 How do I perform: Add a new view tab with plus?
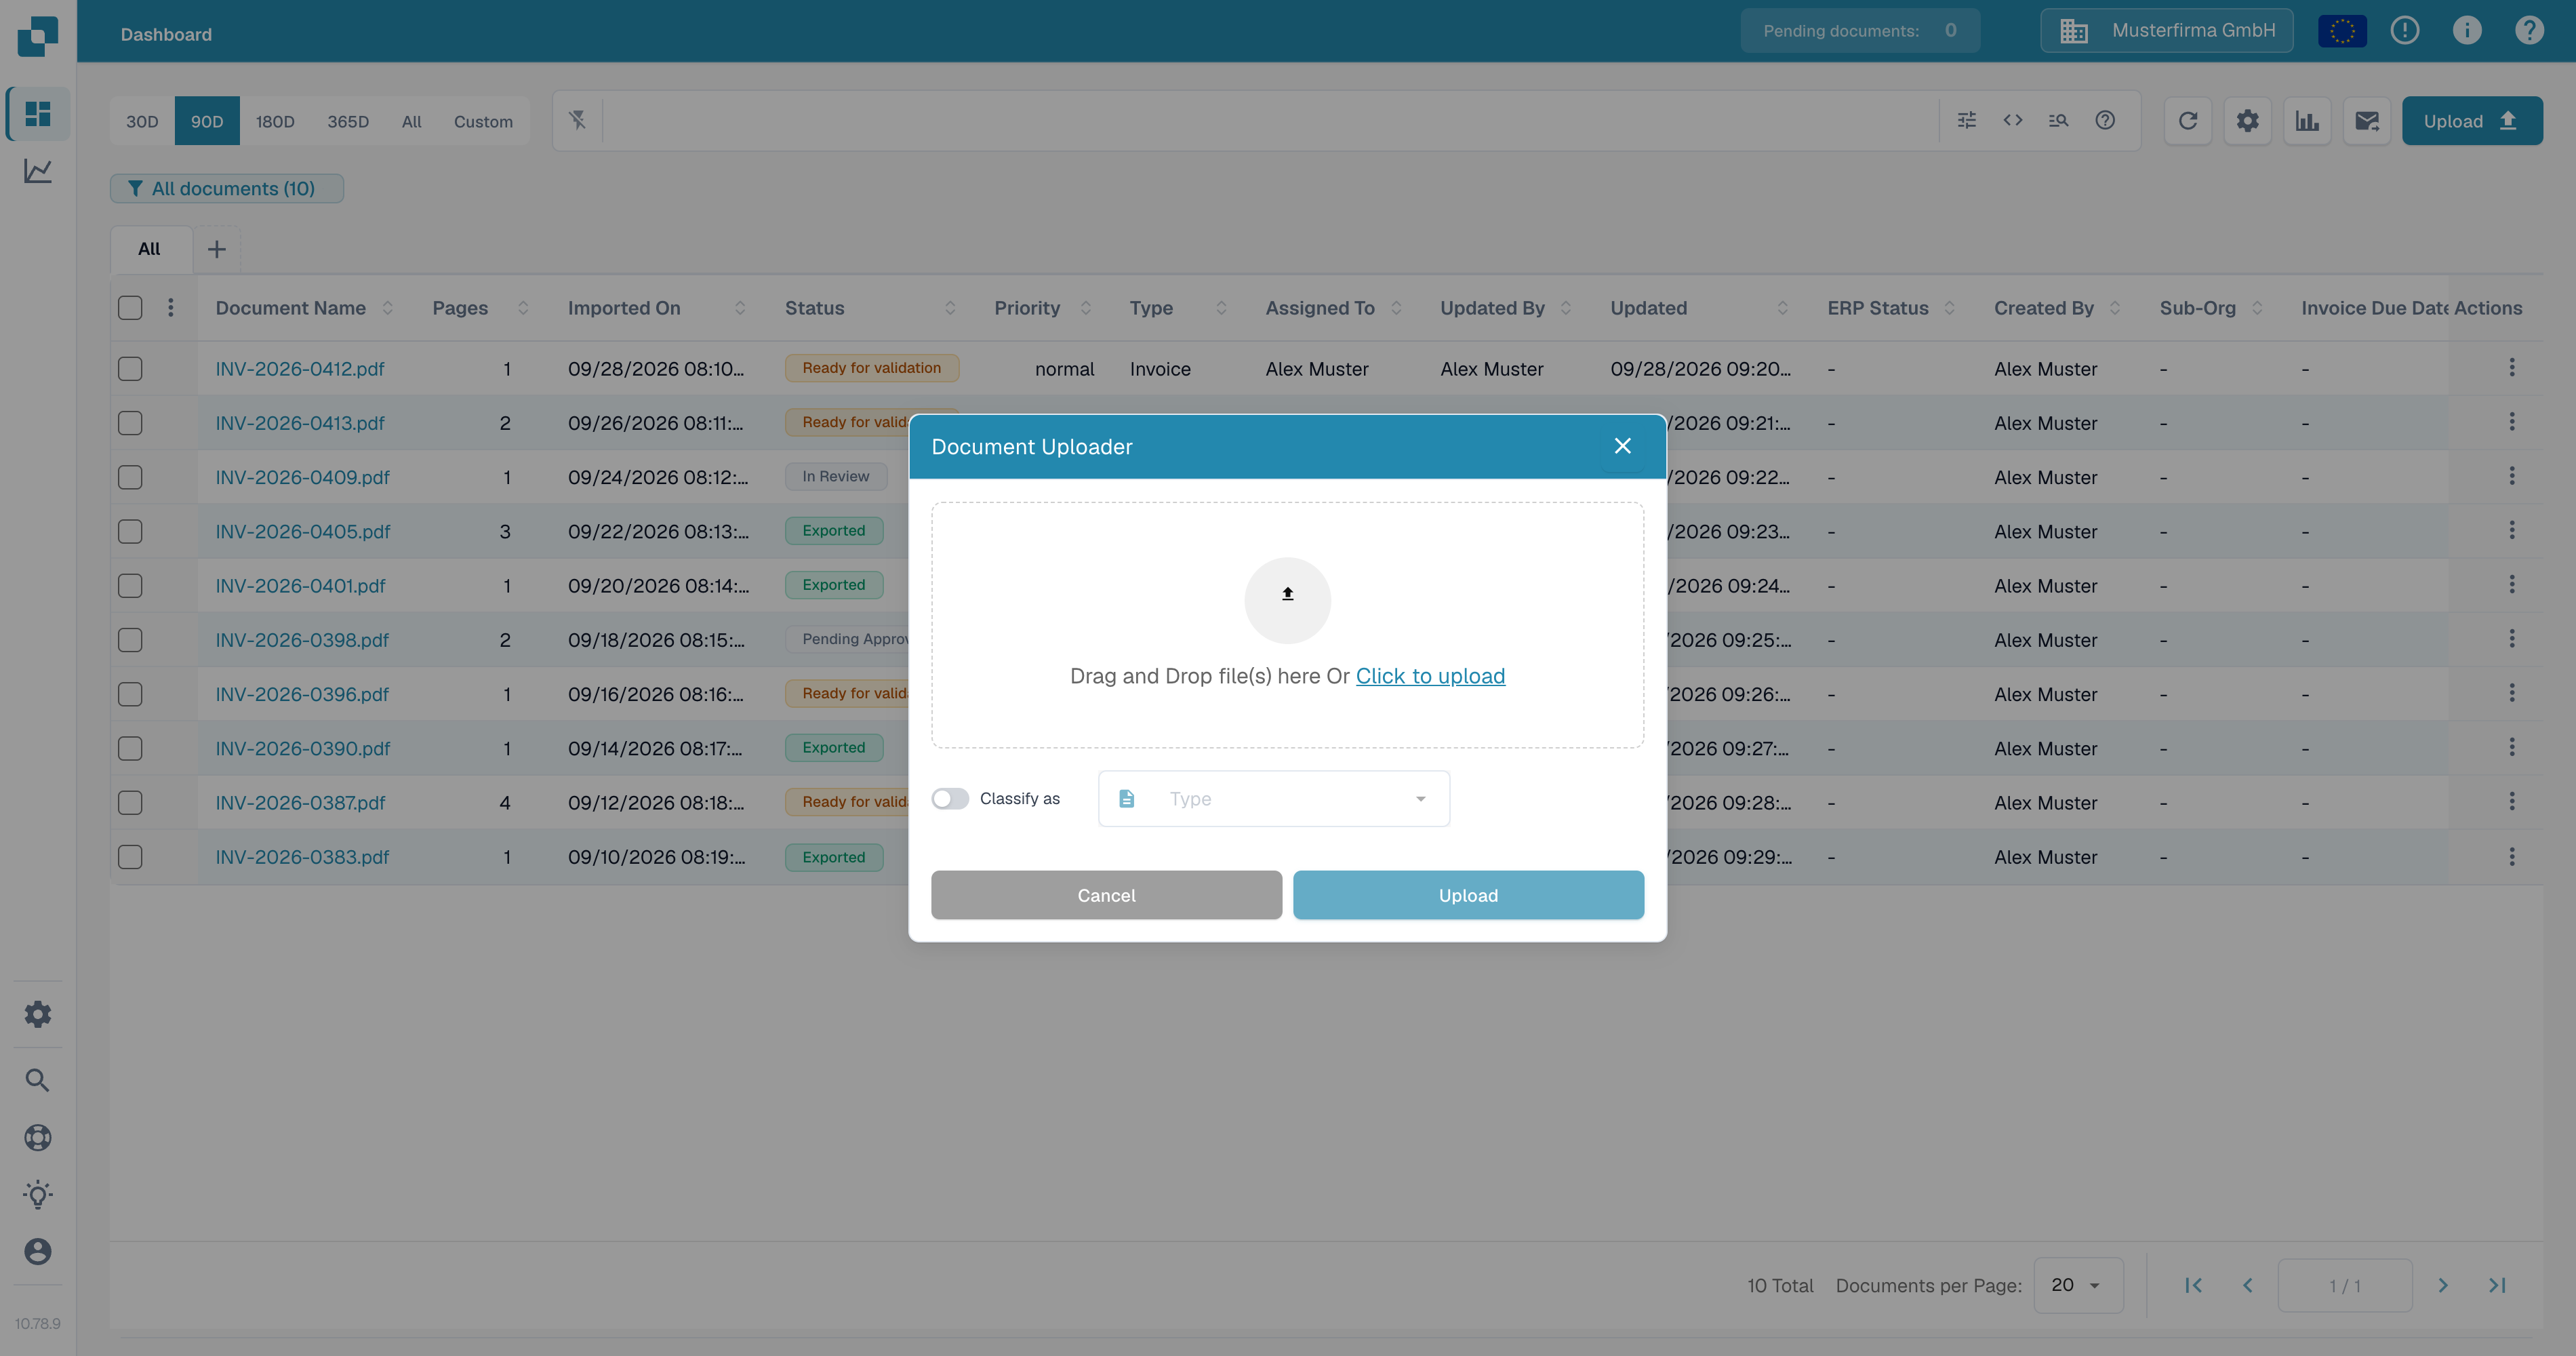pyautogui.click(x=216, y=249)
